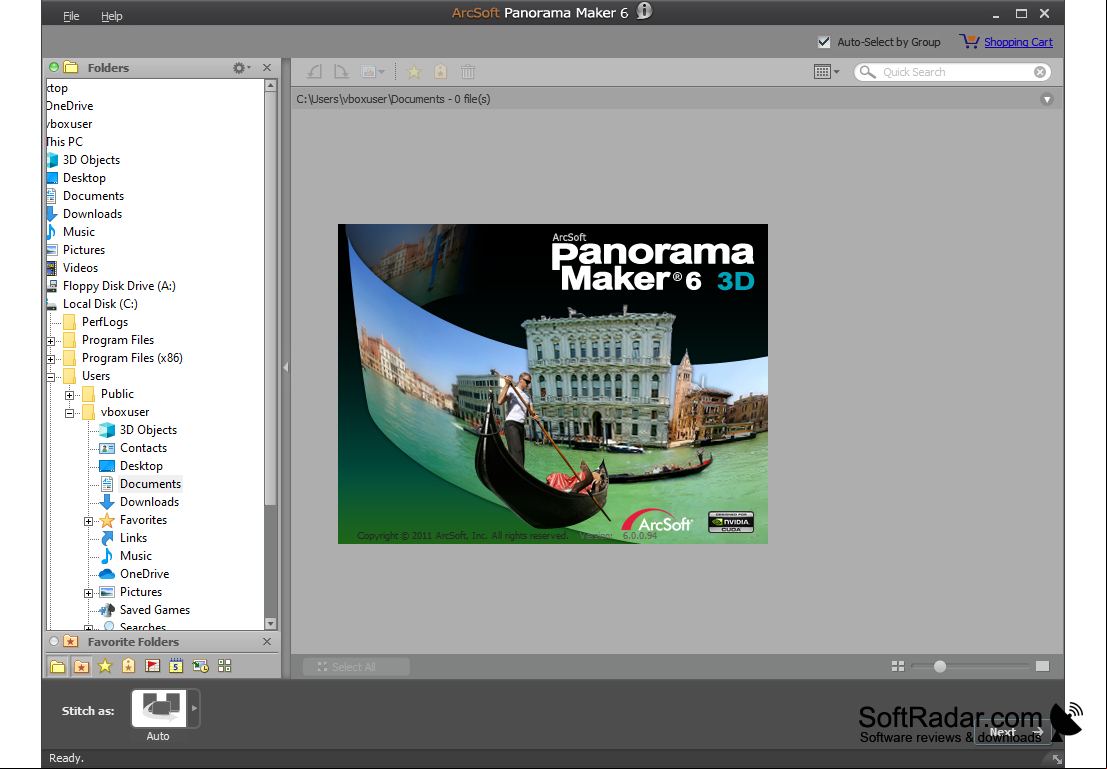Viewport: 1107px width, 769px height.
Task: Select the 3D Objects folder under vboxuser
Action: pos(148,429)
